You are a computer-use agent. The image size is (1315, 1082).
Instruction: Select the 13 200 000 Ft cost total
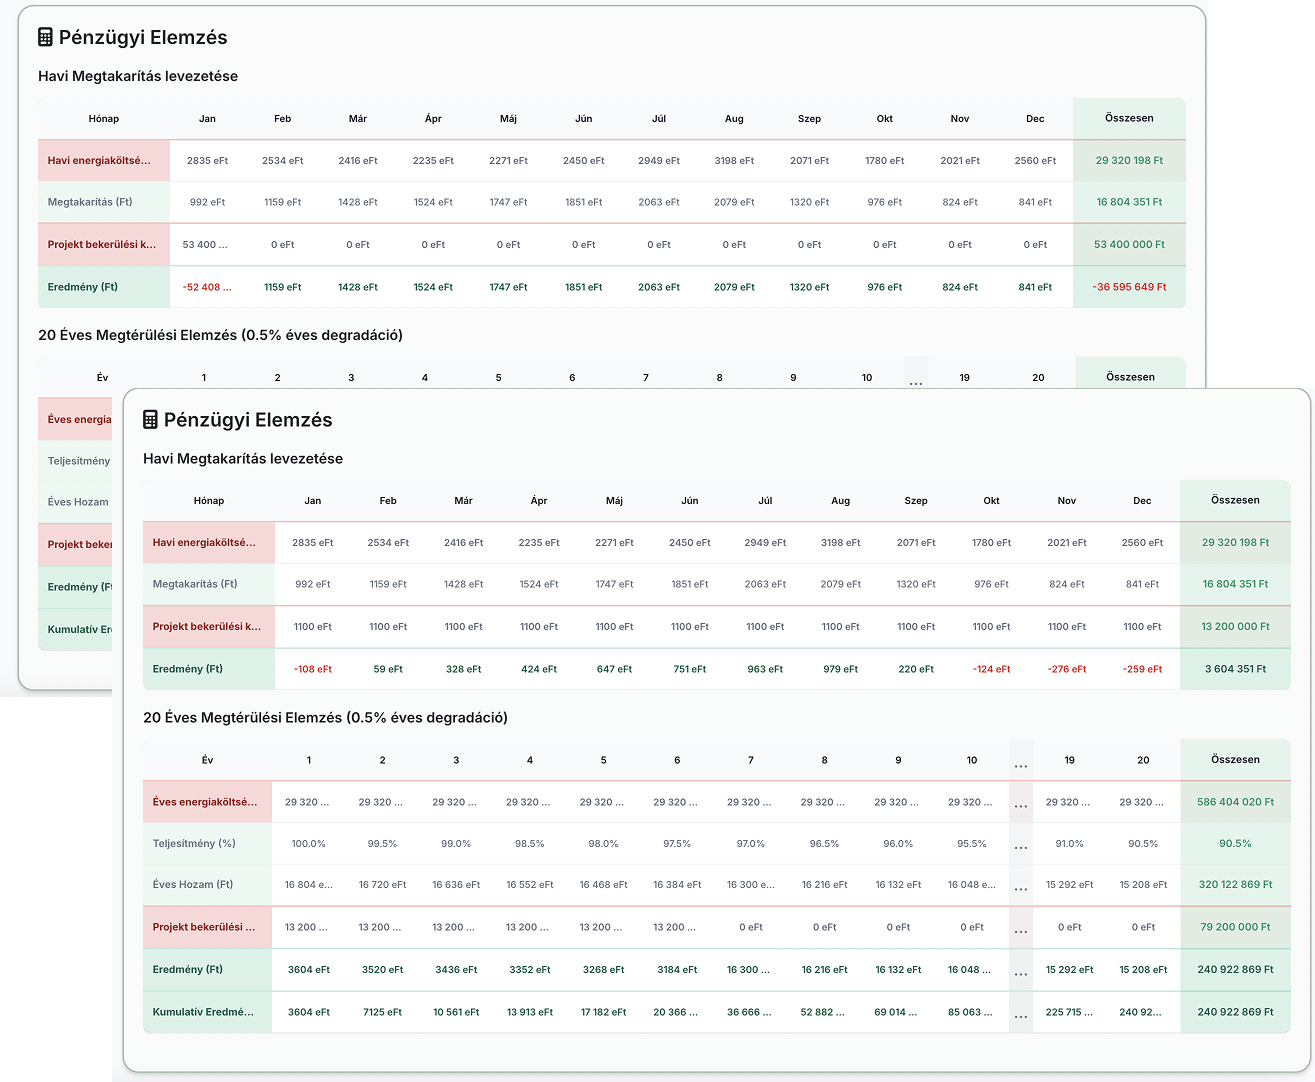pyautogui.click(x=1235, y=626)
